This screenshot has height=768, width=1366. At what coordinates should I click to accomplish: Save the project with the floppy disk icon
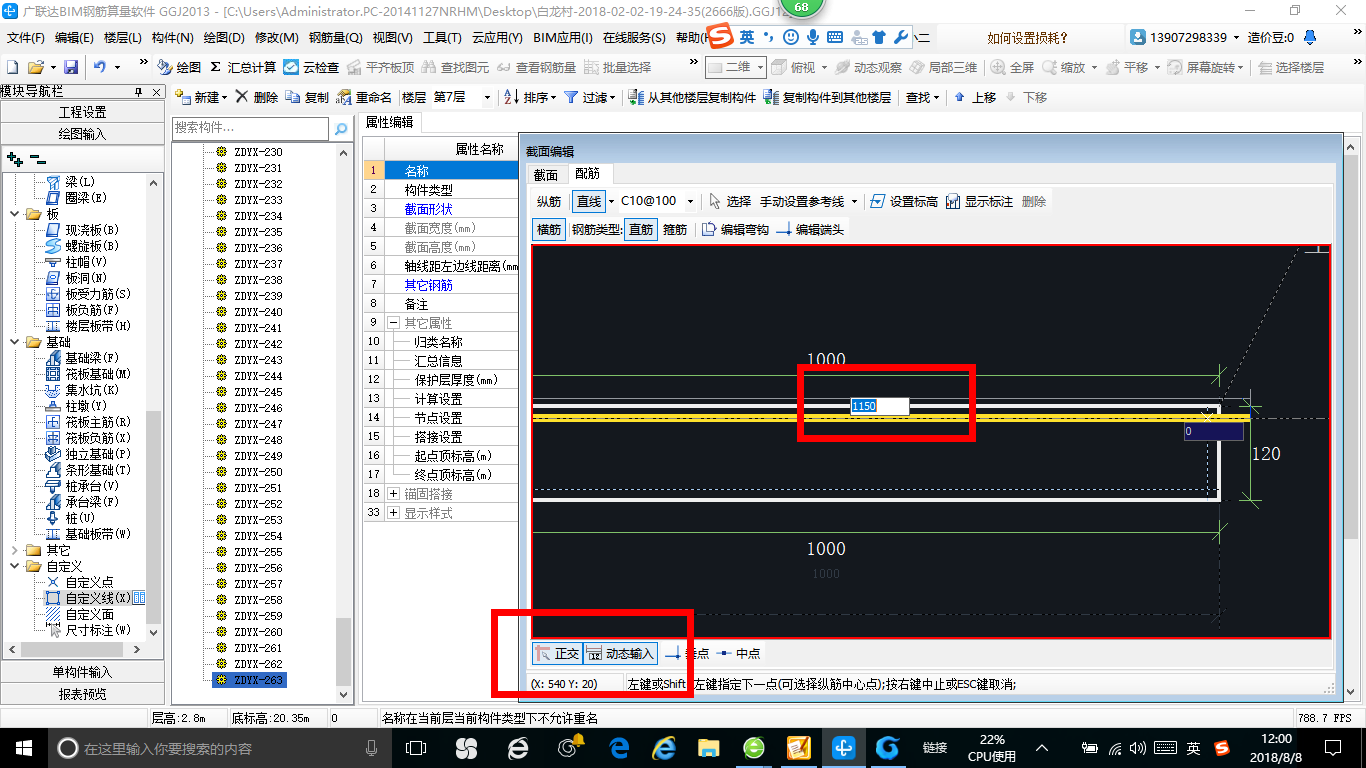pos(71,67)
